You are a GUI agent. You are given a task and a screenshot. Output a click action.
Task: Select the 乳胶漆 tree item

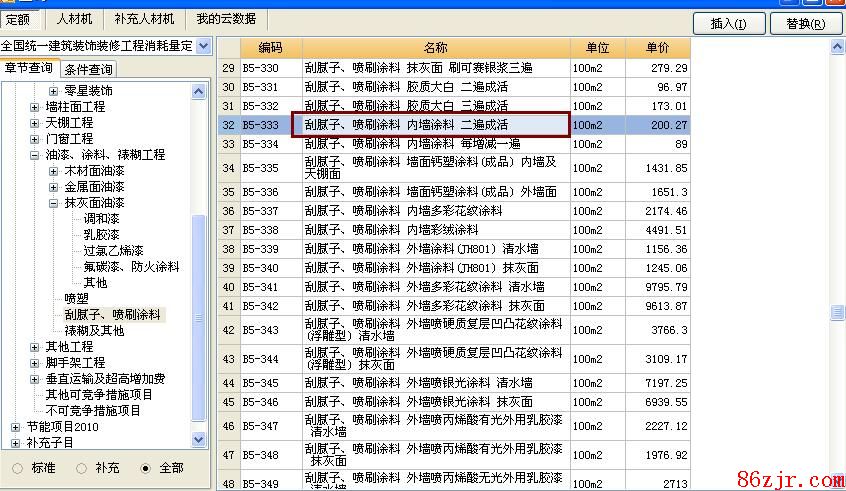[101, 235]
